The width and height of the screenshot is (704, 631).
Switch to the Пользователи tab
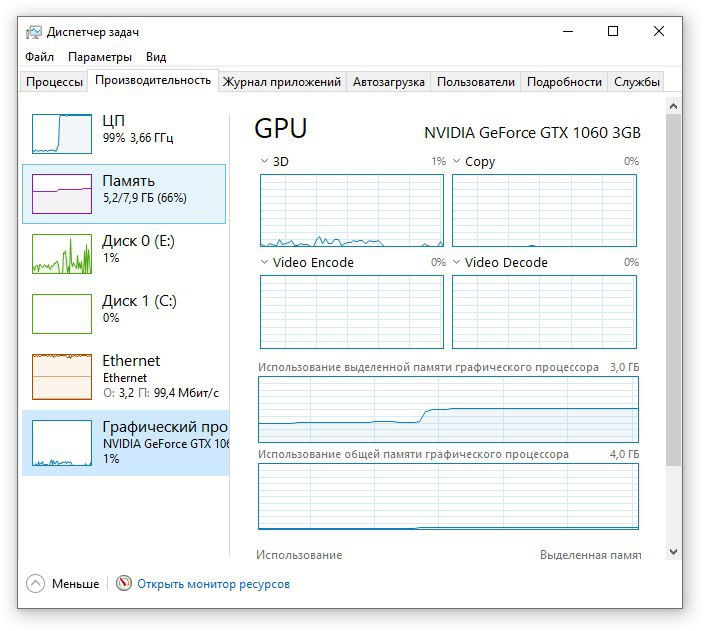(x=475, y=82)
